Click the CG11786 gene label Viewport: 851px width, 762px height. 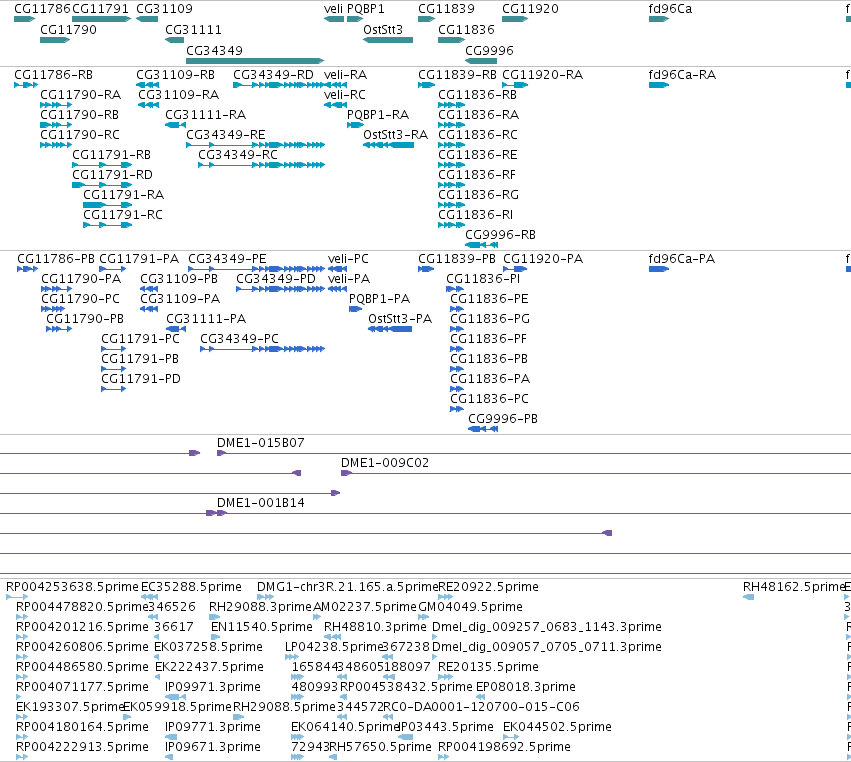pos(42,9)
